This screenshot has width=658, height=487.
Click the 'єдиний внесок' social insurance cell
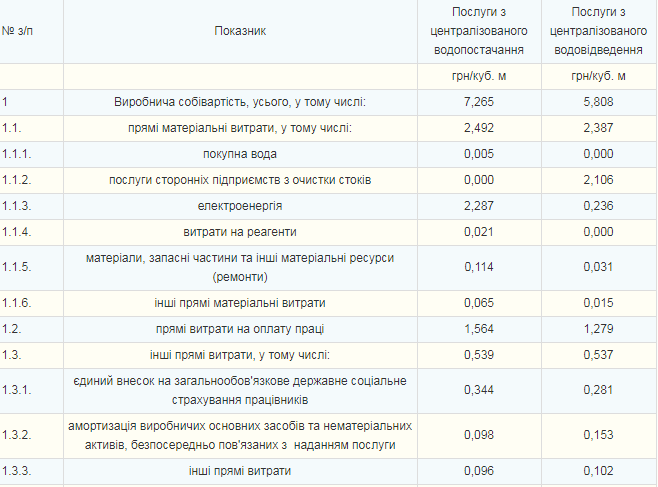coord(240,390)
